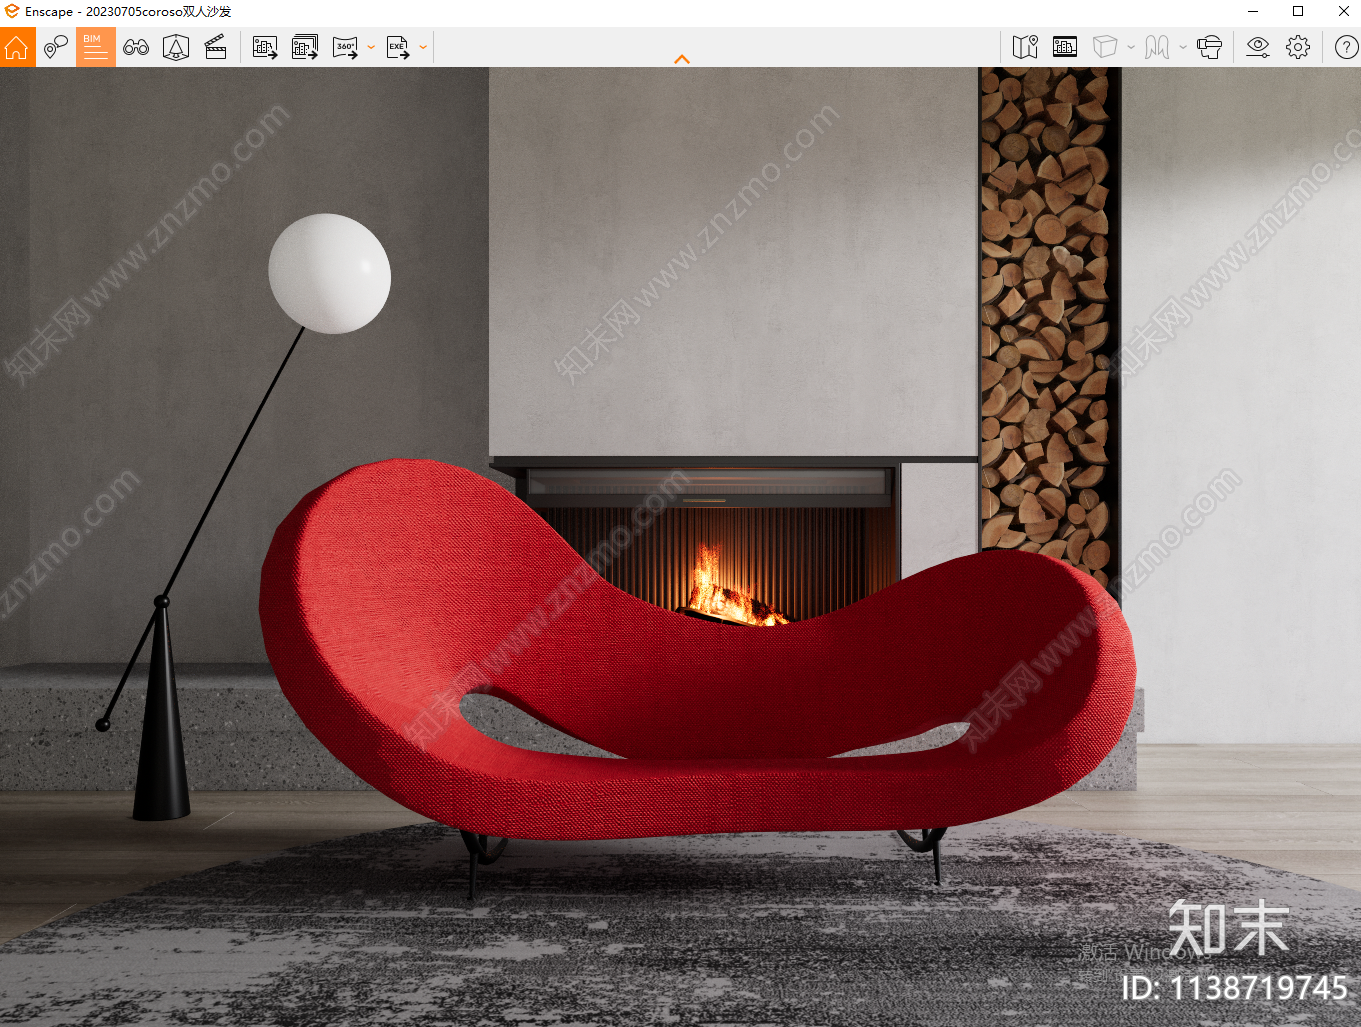
Task: Expand the EXE export options dropdown
Action: point(423,47)
